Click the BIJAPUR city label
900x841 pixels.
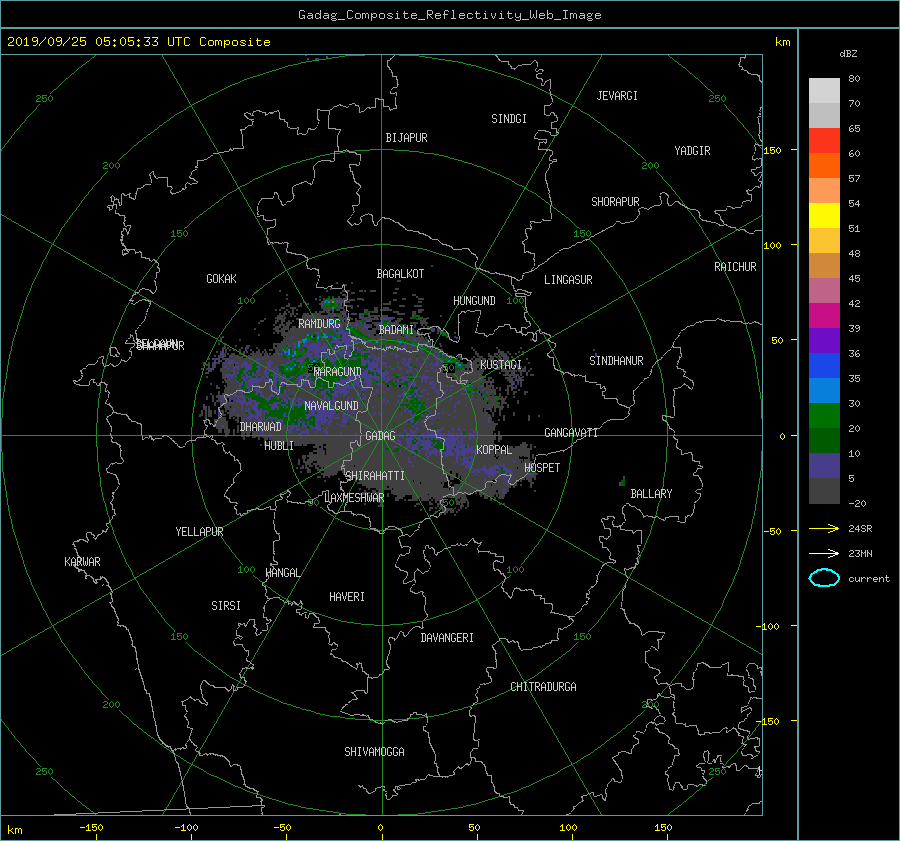pos(406,138)
